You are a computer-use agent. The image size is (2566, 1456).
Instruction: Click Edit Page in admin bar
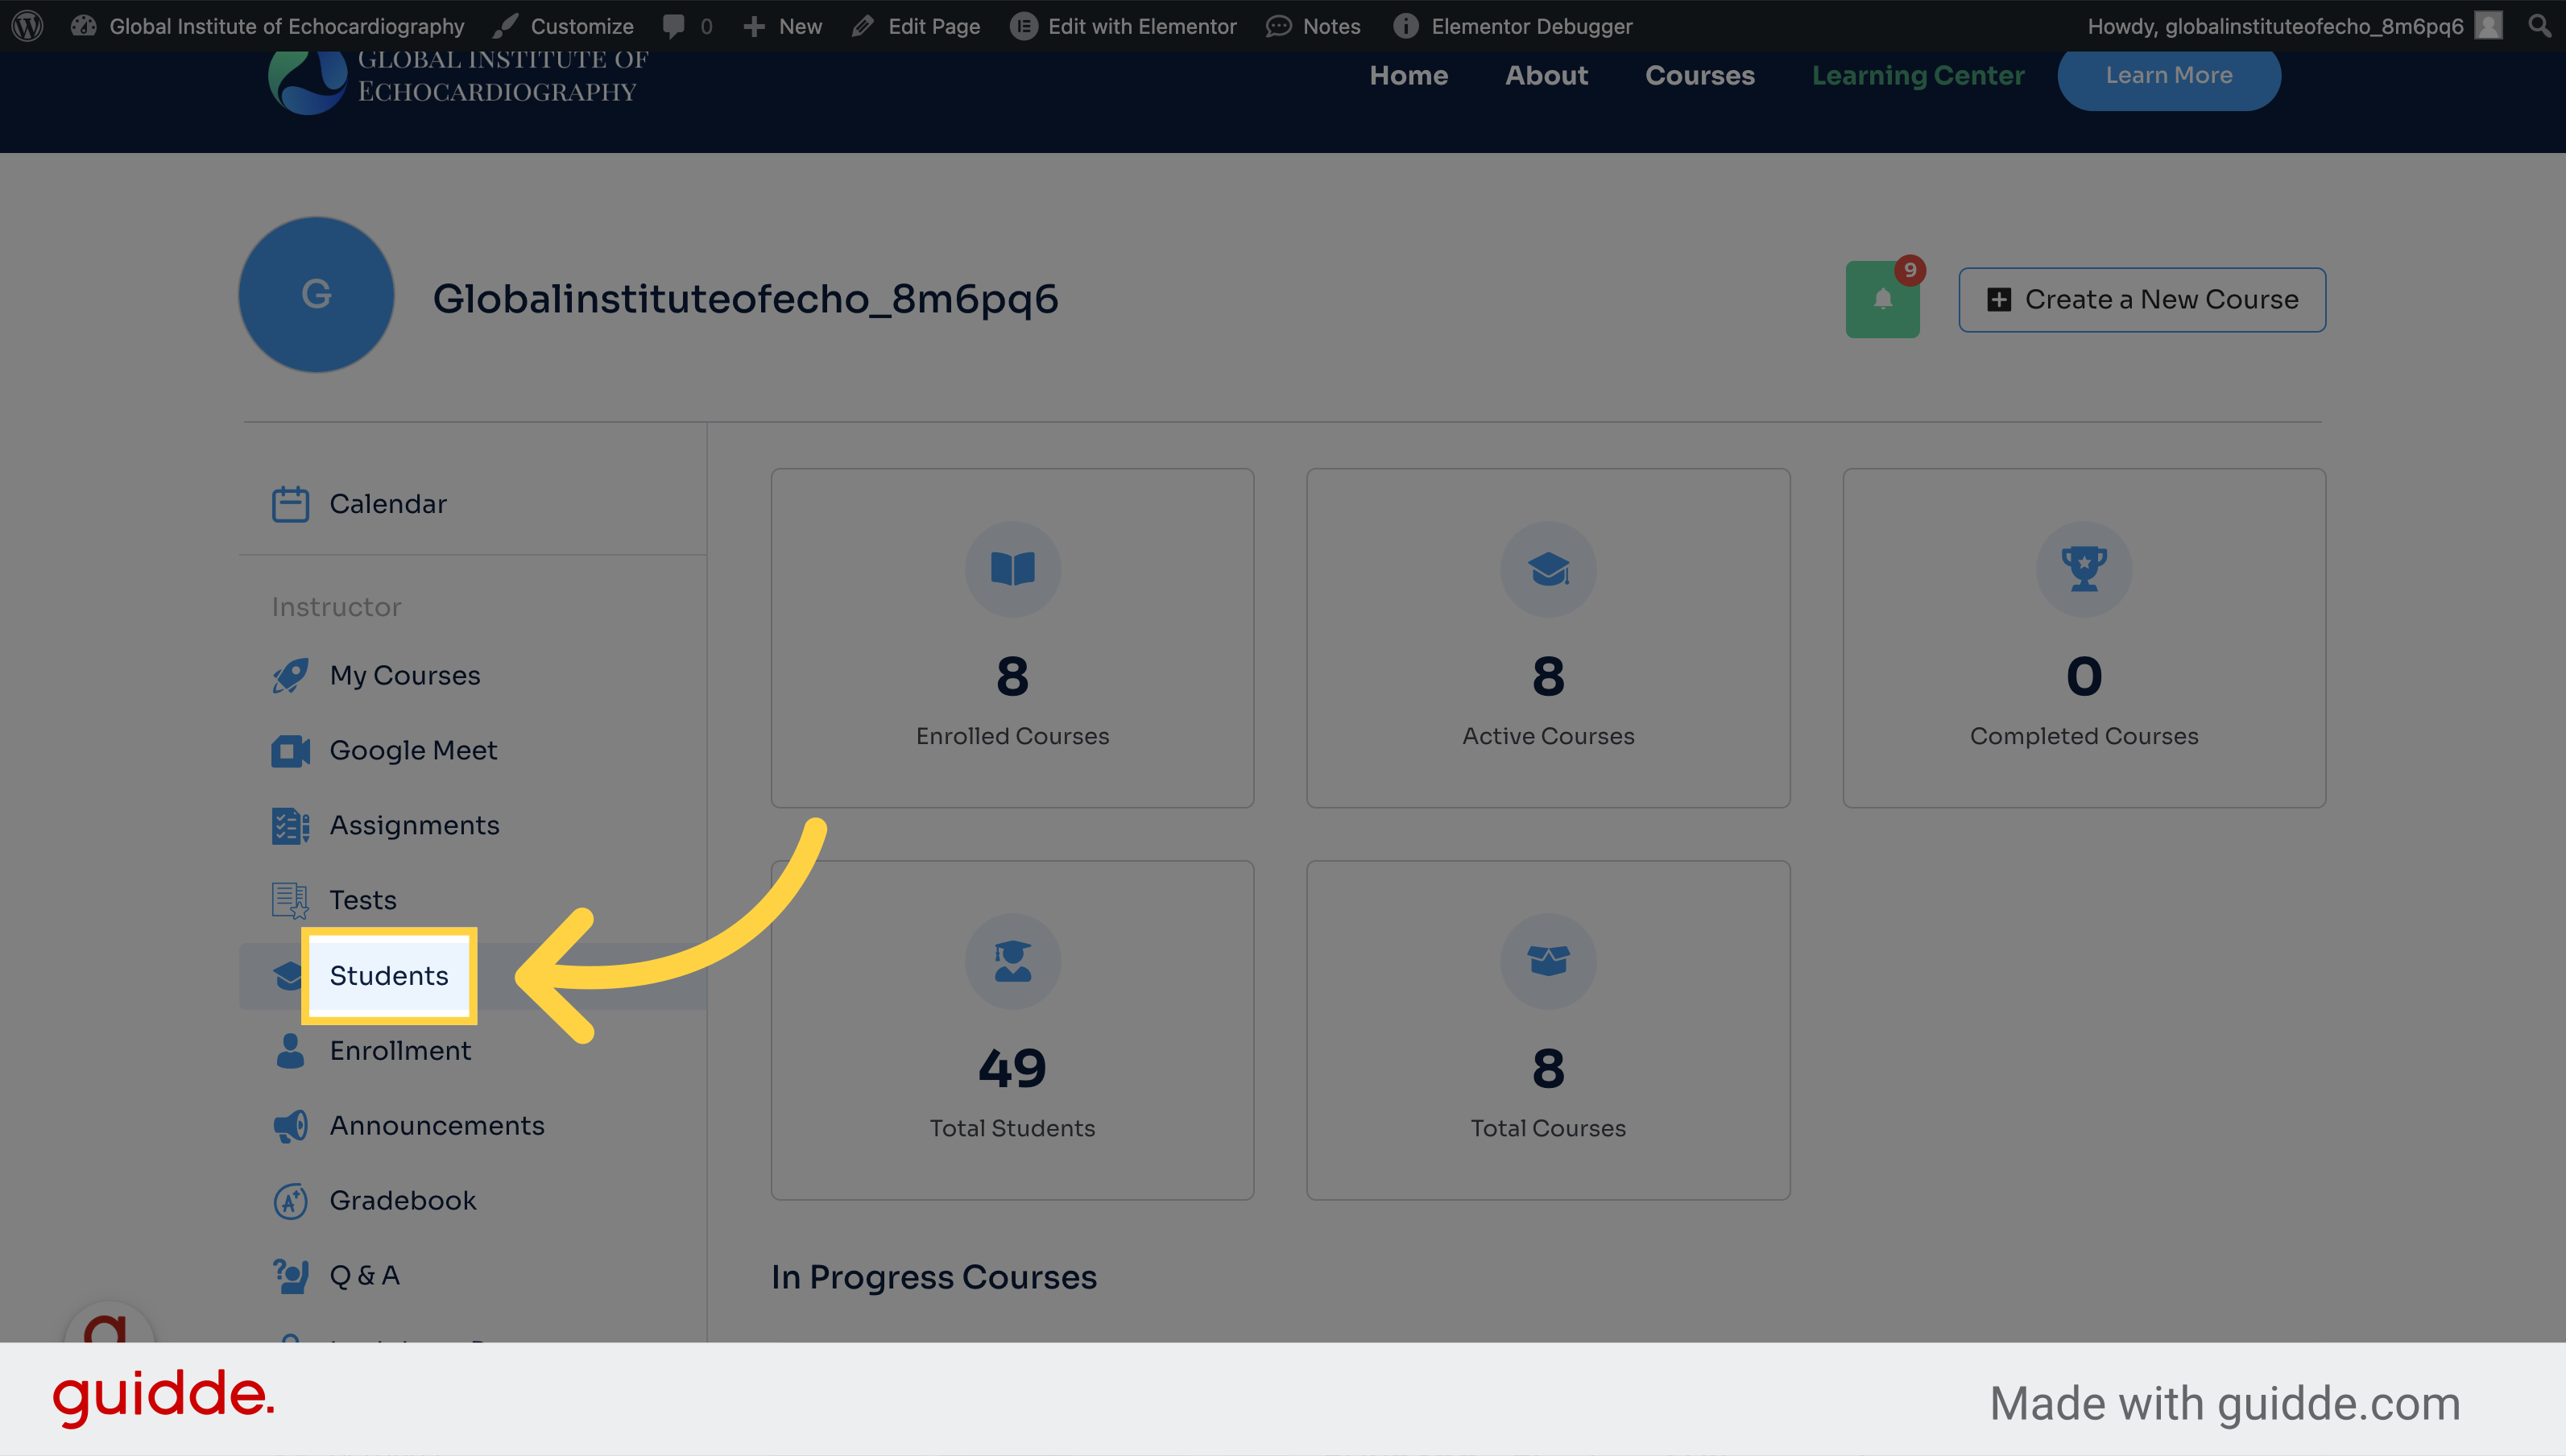click(916, 26)
